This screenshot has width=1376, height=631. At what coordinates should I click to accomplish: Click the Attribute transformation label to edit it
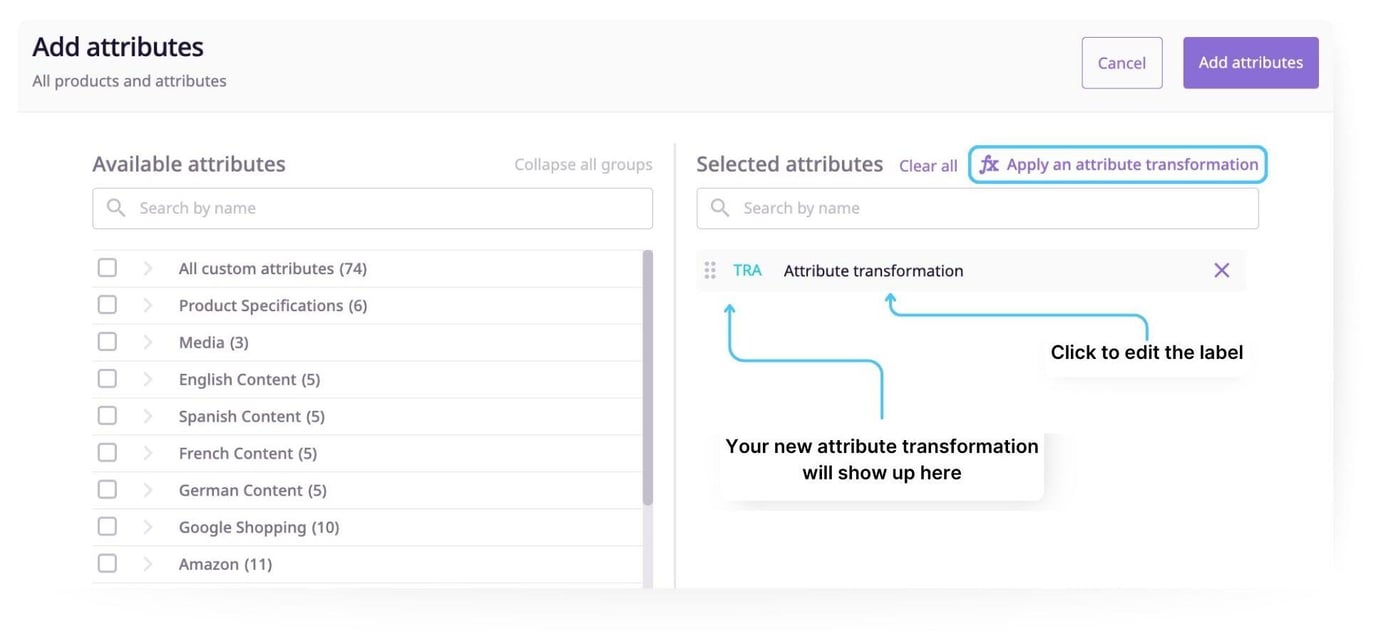pos(872,269)
